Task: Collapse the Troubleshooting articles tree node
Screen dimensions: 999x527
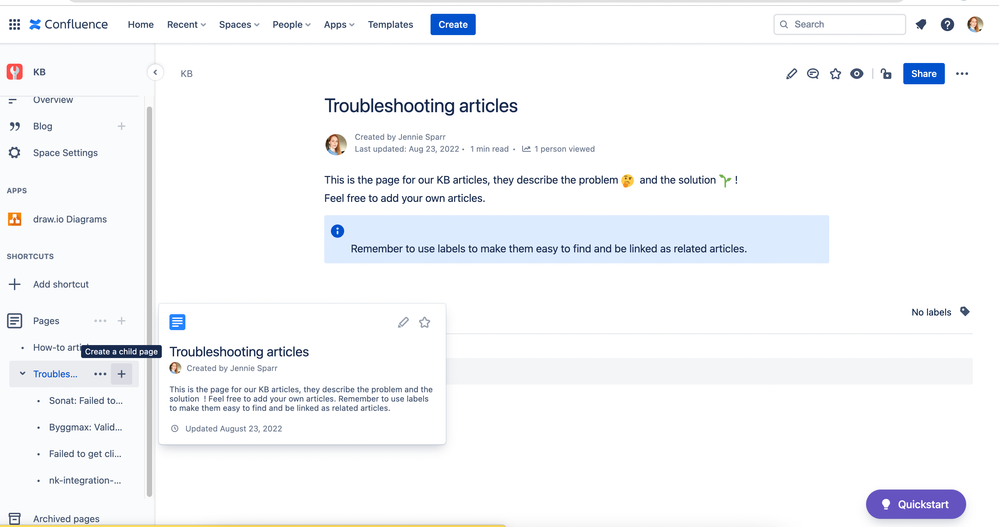Action: coord(22,374)
